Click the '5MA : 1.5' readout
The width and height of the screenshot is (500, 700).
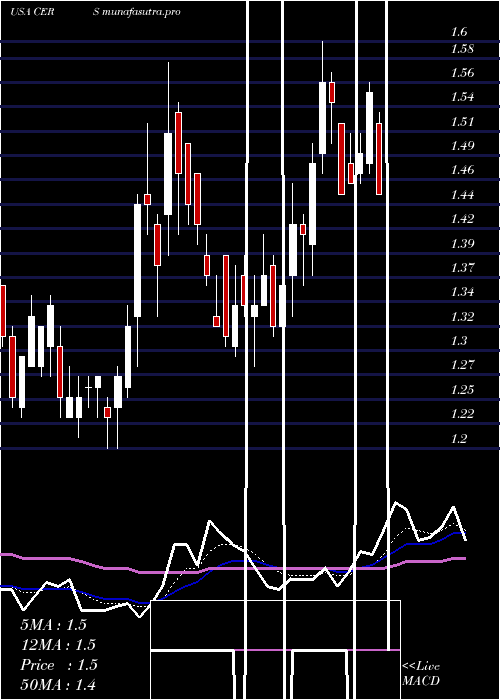tap(54, 625)
